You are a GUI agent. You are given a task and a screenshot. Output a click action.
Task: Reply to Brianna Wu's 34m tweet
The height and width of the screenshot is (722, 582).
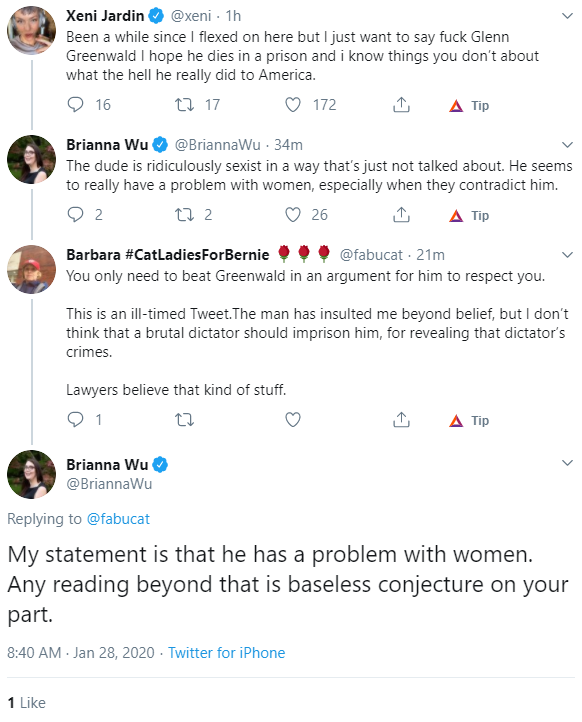pos(76,215)
